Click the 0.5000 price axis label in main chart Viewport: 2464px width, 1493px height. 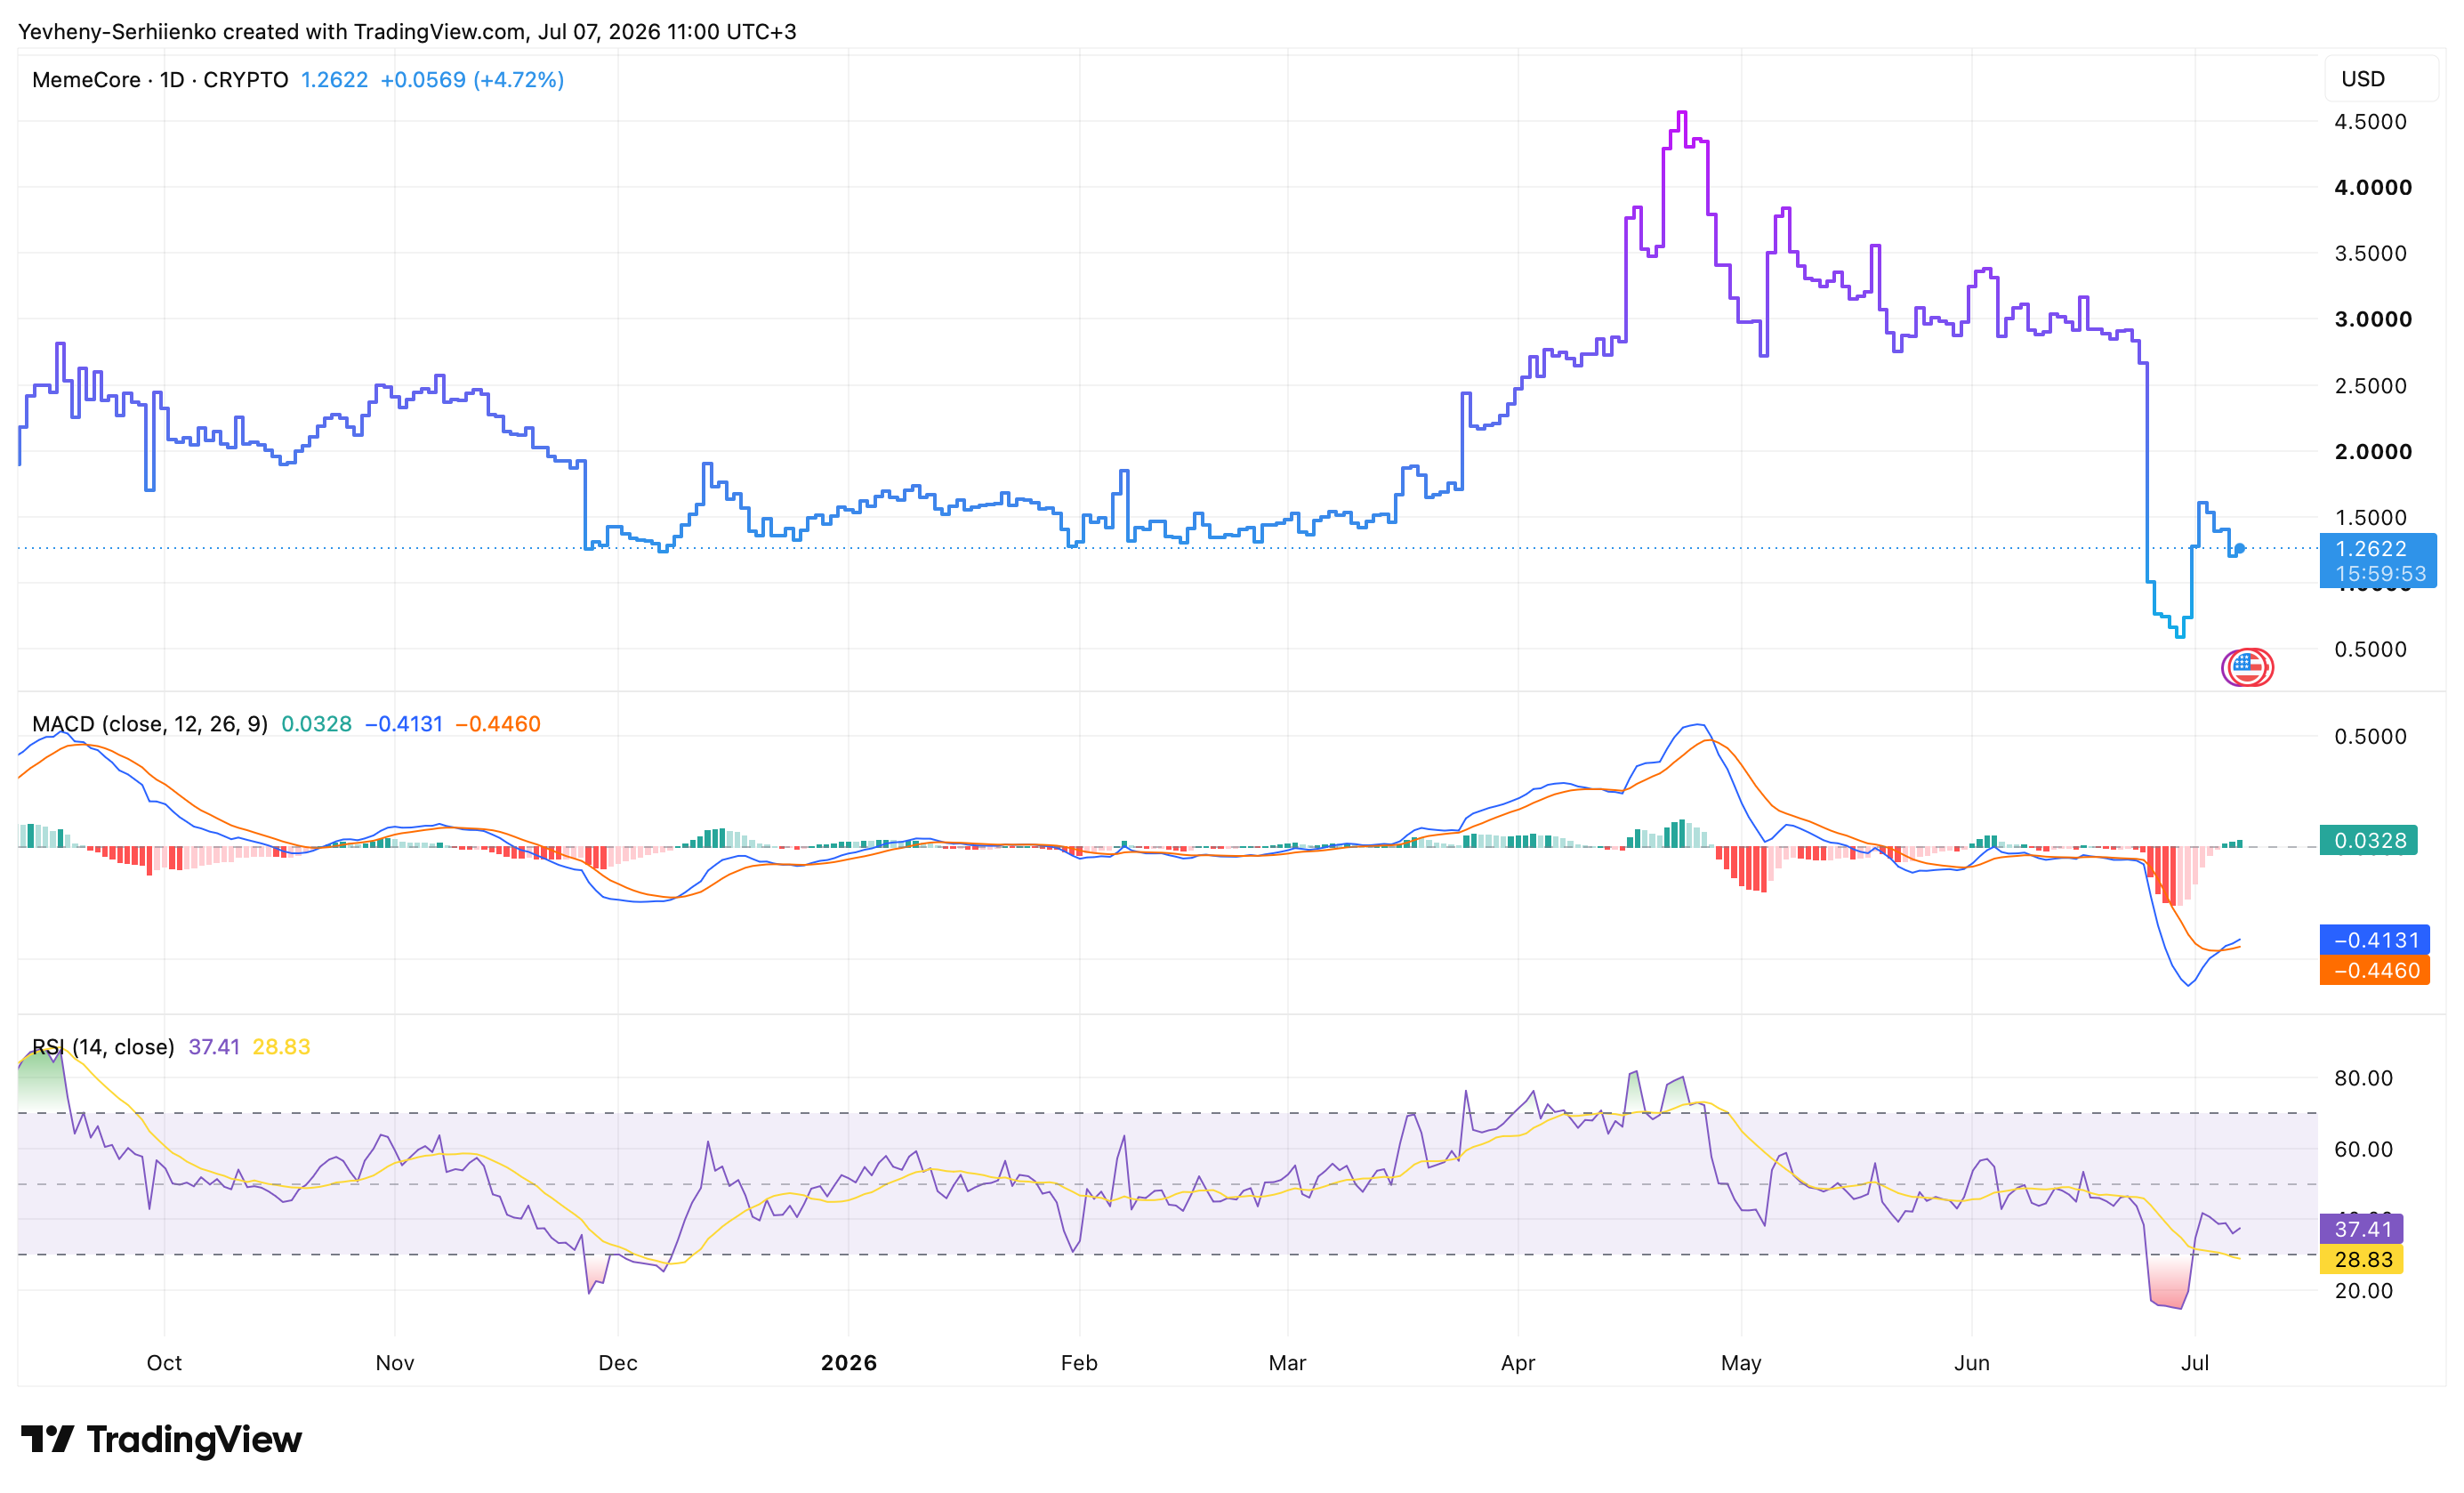point(2370,650)
